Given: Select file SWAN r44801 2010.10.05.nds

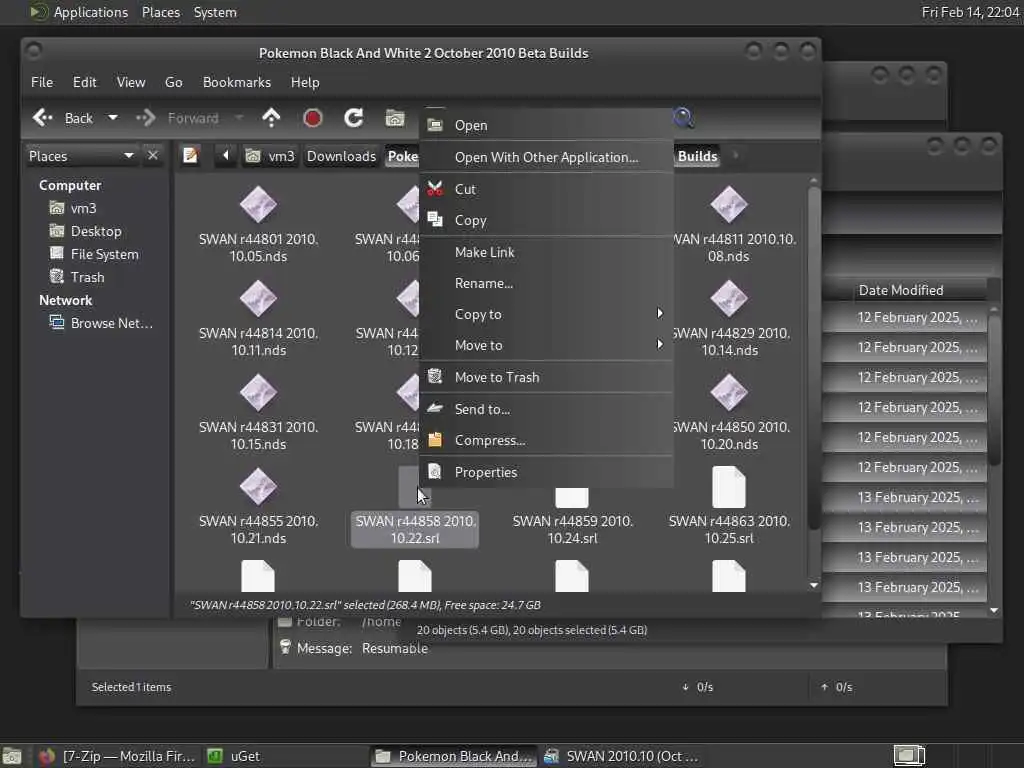Looking at the screenshot, I should [x=258, y=224].
